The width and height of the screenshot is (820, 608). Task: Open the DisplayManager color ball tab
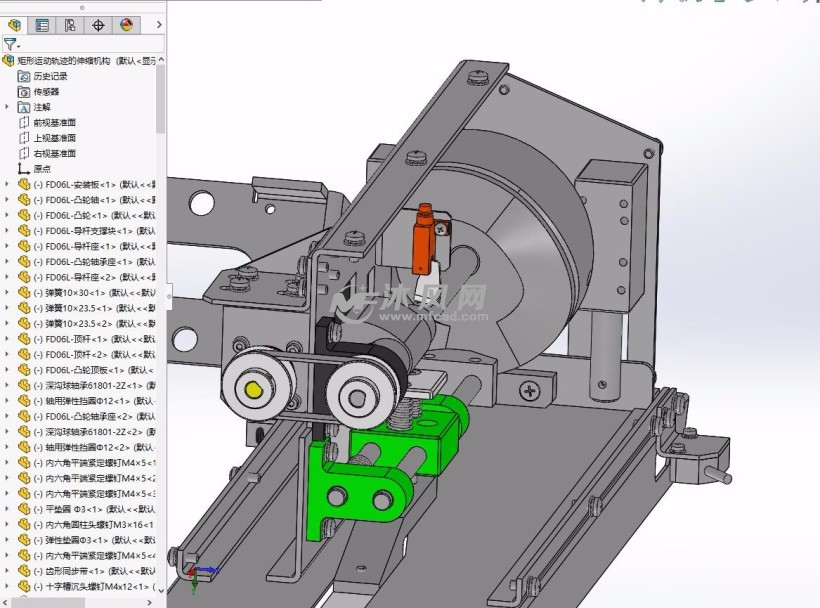tap(126, 25)
